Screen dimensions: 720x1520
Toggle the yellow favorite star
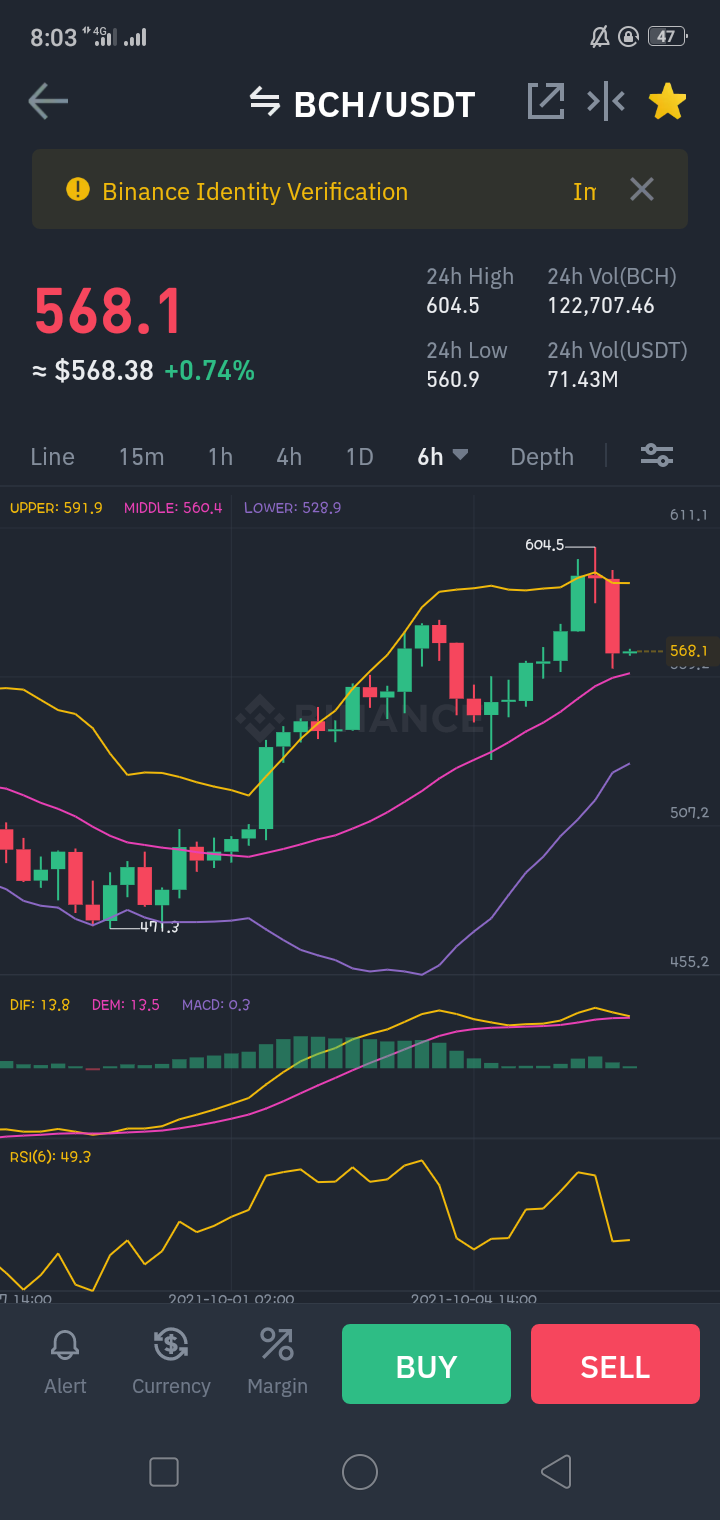[x=667, y=101]
